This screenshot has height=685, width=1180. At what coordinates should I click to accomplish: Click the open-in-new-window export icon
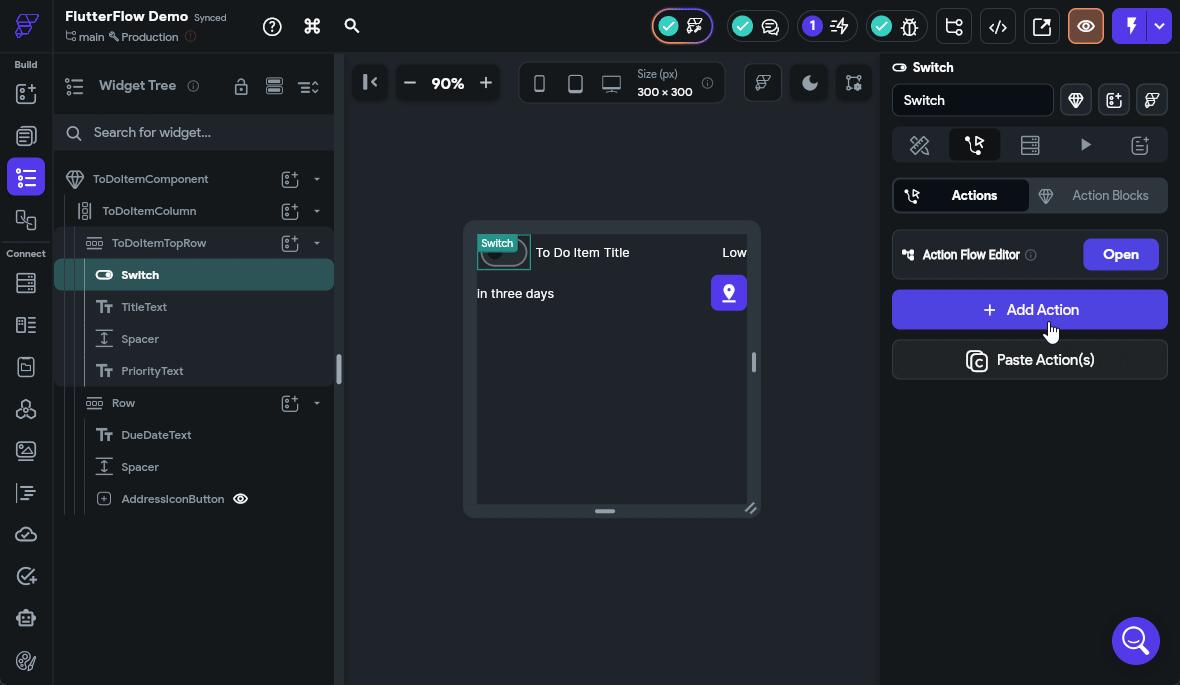point(1042,26)
